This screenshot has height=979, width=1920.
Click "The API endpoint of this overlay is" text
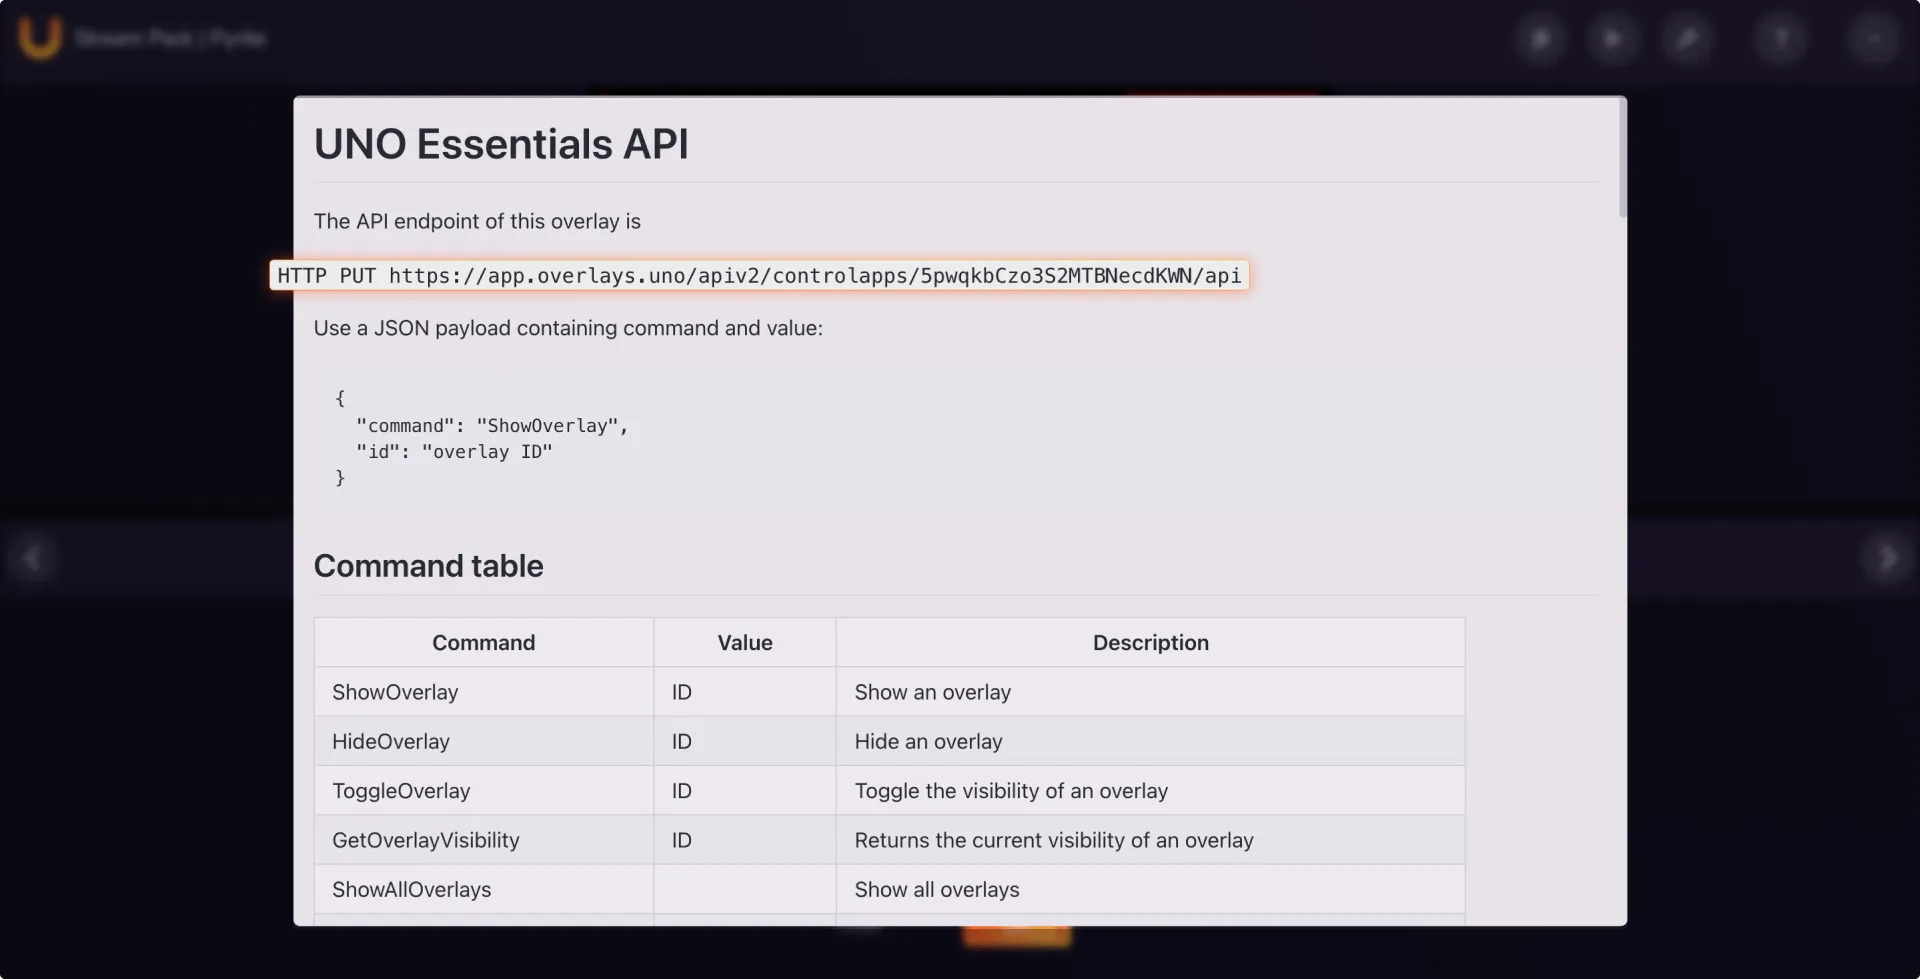[477, 221]
